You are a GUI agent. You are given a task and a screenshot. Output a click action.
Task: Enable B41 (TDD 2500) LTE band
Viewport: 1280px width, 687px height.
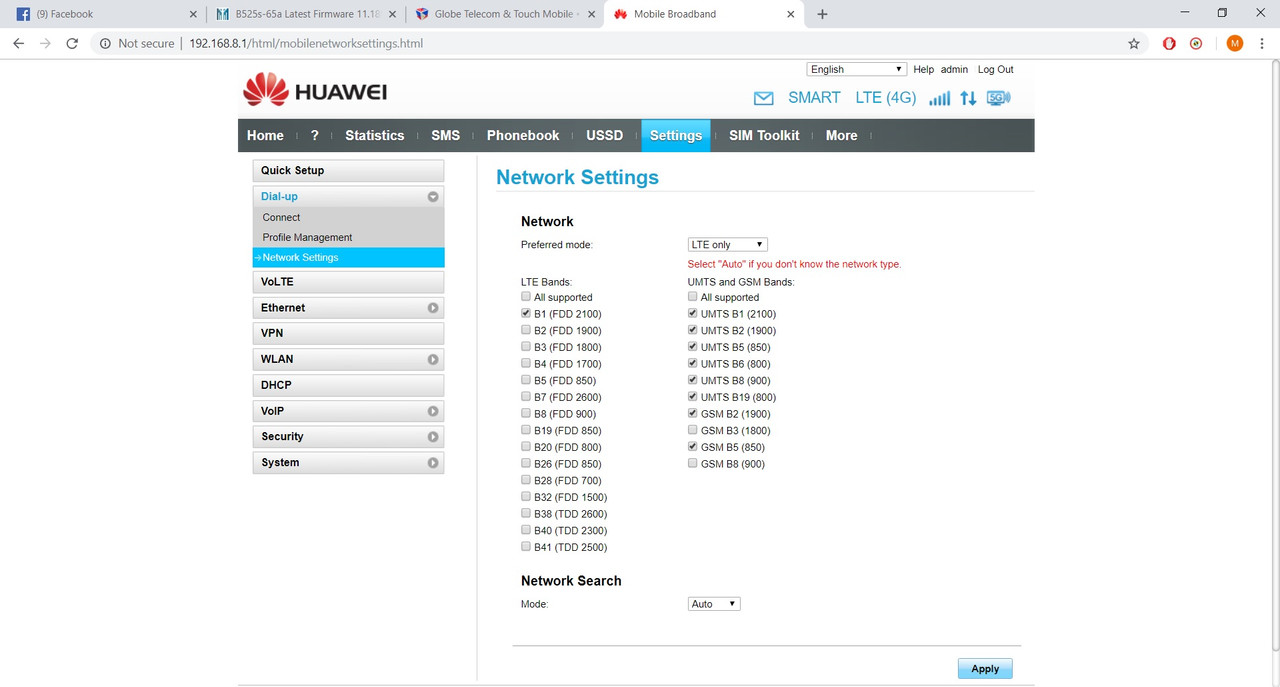coord(526,547)
